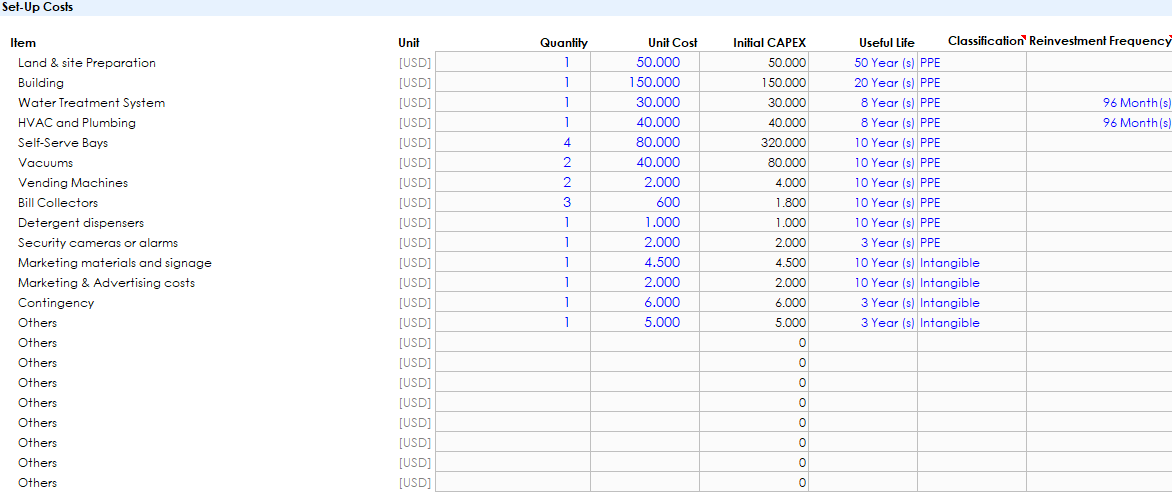Select Classification cell for Vacuums row
Image resolution: width=1172 pixels, height=494 pixels.
(x=930, y=163)
